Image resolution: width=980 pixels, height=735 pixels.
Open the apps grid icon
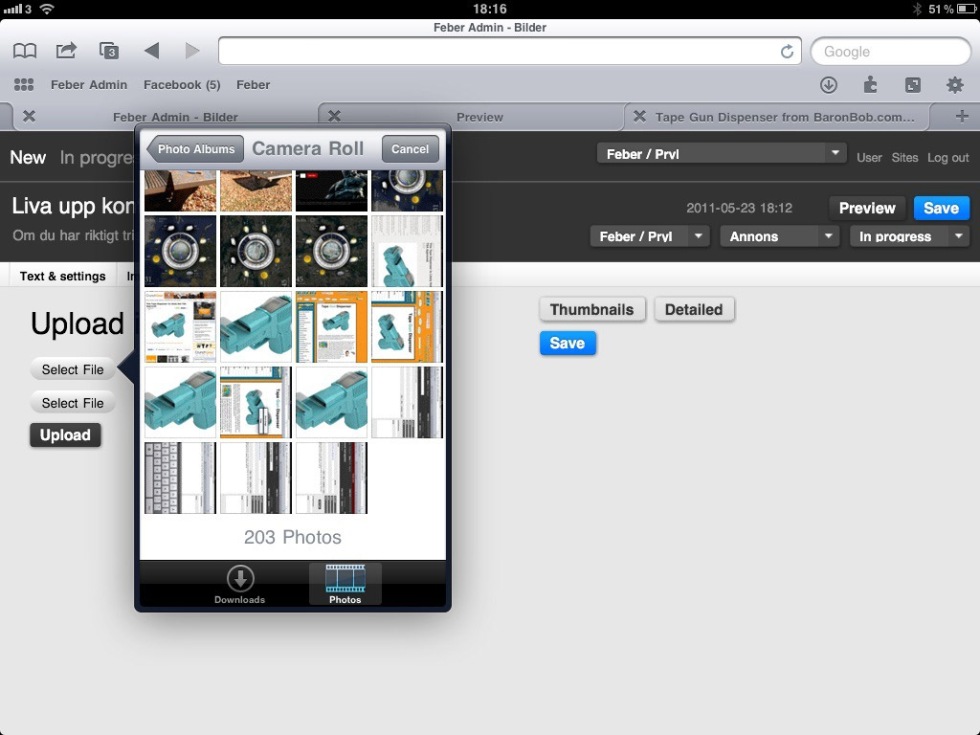click(x=24, y=85)
